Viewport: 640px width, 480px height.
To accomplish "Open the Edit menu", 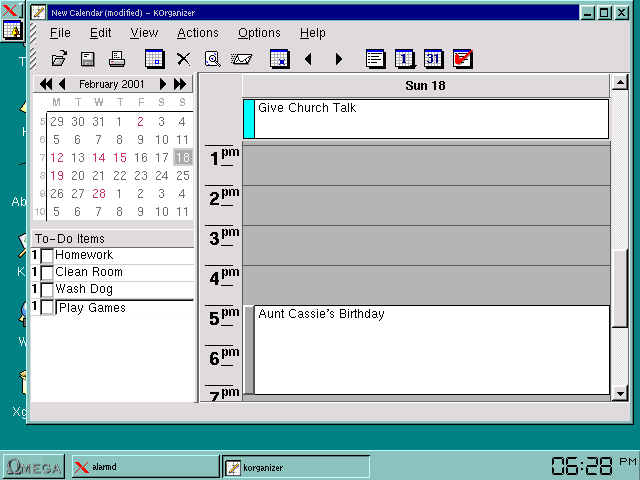I will pos(100,33).
